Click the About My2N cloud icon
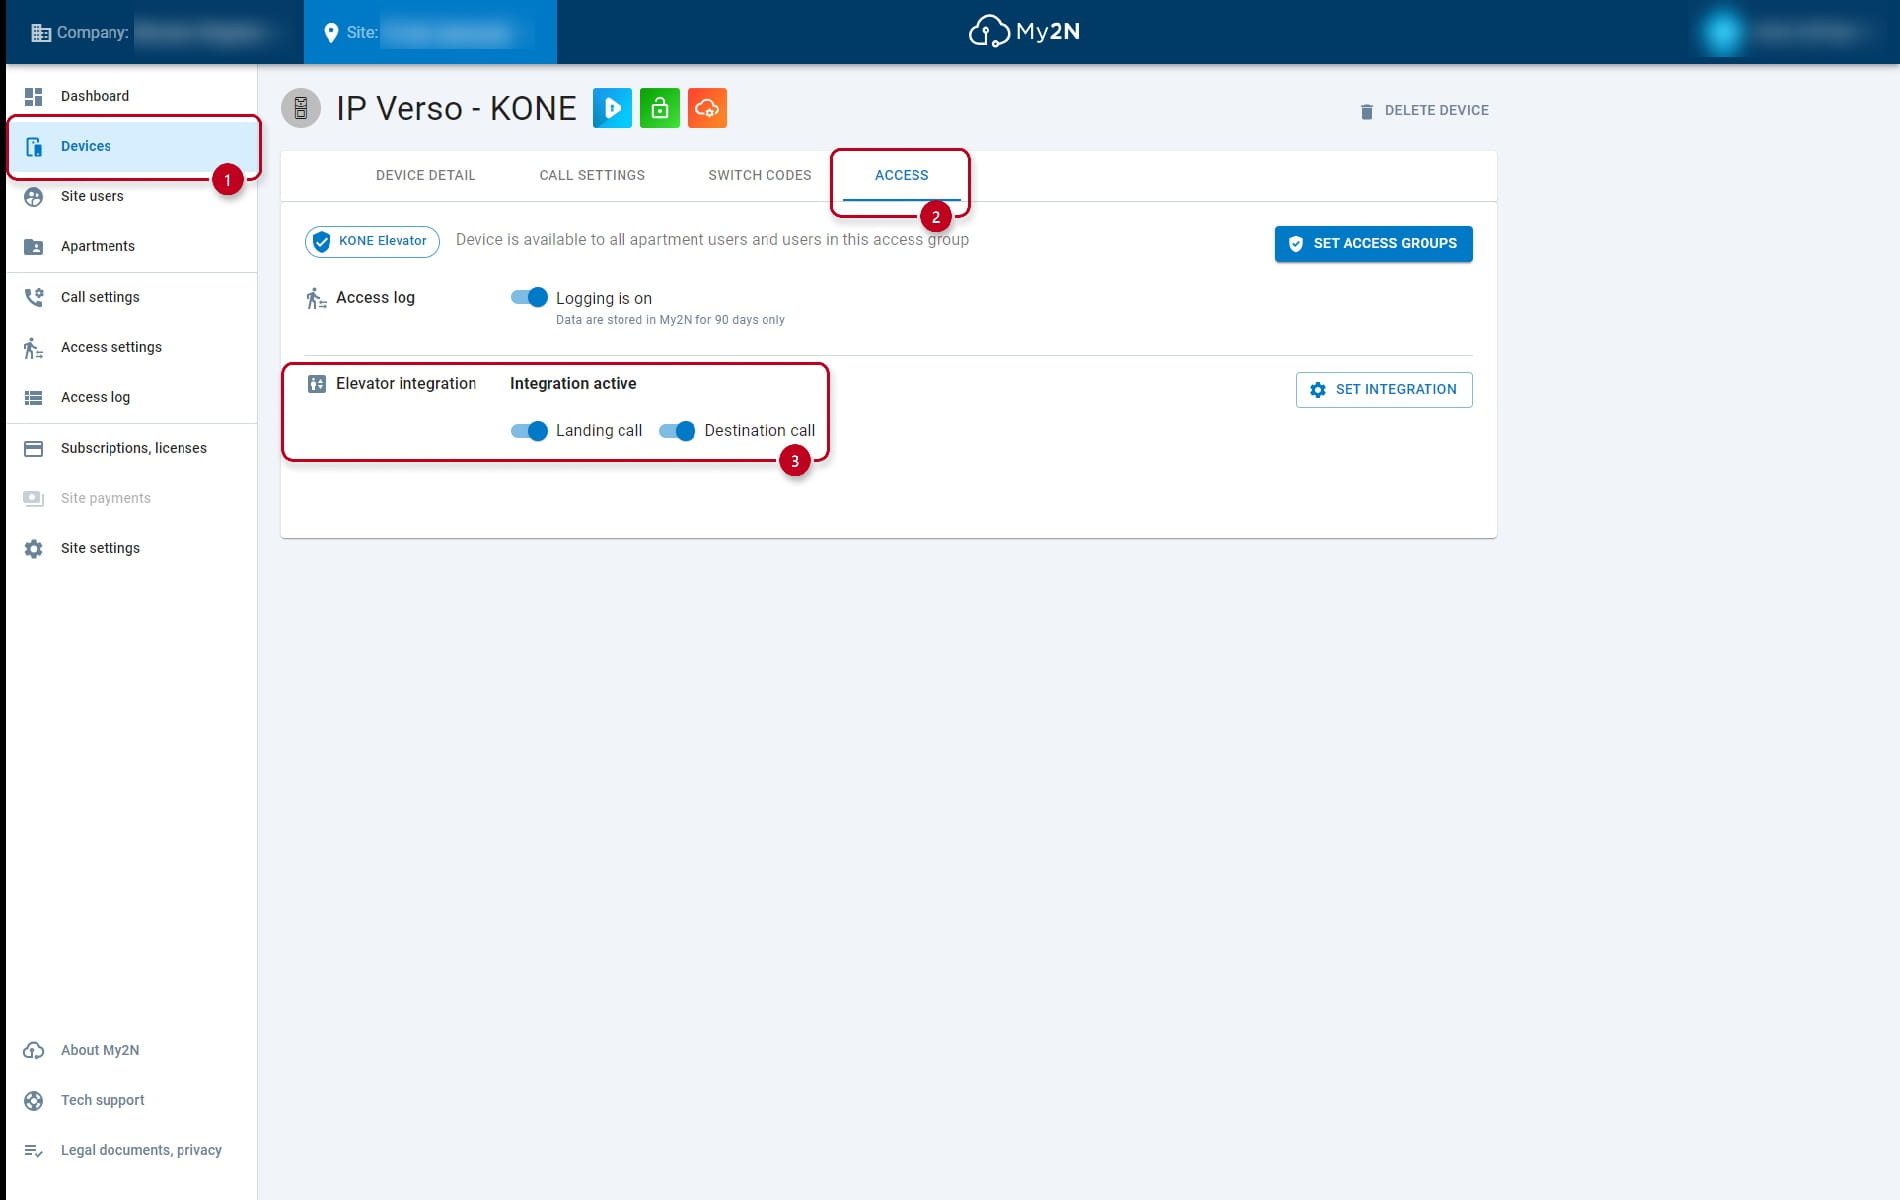Screen dimensions: 1900x1200 click(34, 1050)
